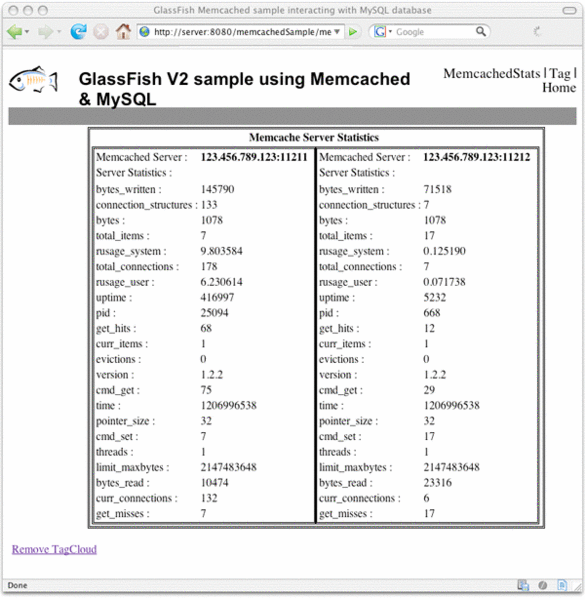
Task: Click the toolbar toggle pill button in title bar
Action: pos(569,10)
